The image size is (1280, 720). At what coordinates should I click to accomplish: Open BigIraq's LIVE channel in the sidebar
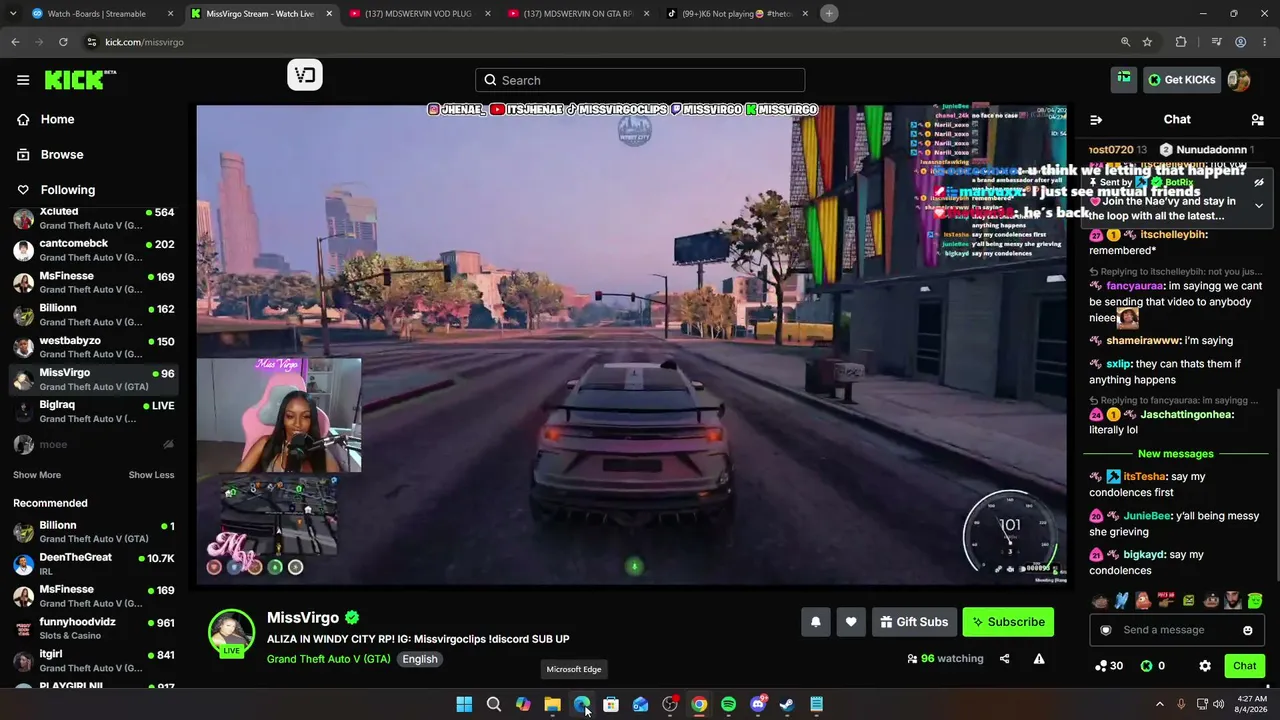point(93,411)
